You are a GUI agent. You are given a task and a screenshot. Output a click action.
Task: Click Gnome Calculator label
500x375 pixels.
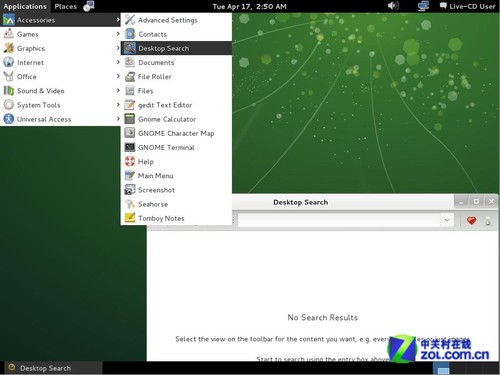coord(167,119)
